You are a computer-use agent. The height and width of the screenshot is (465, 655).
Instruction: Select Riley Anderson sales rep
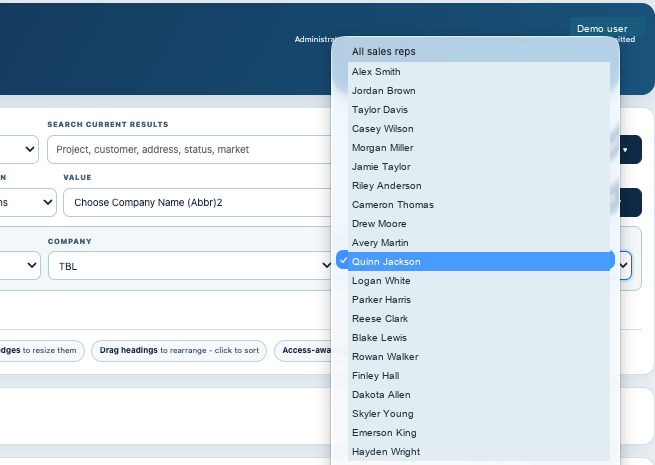click(479, 185)
